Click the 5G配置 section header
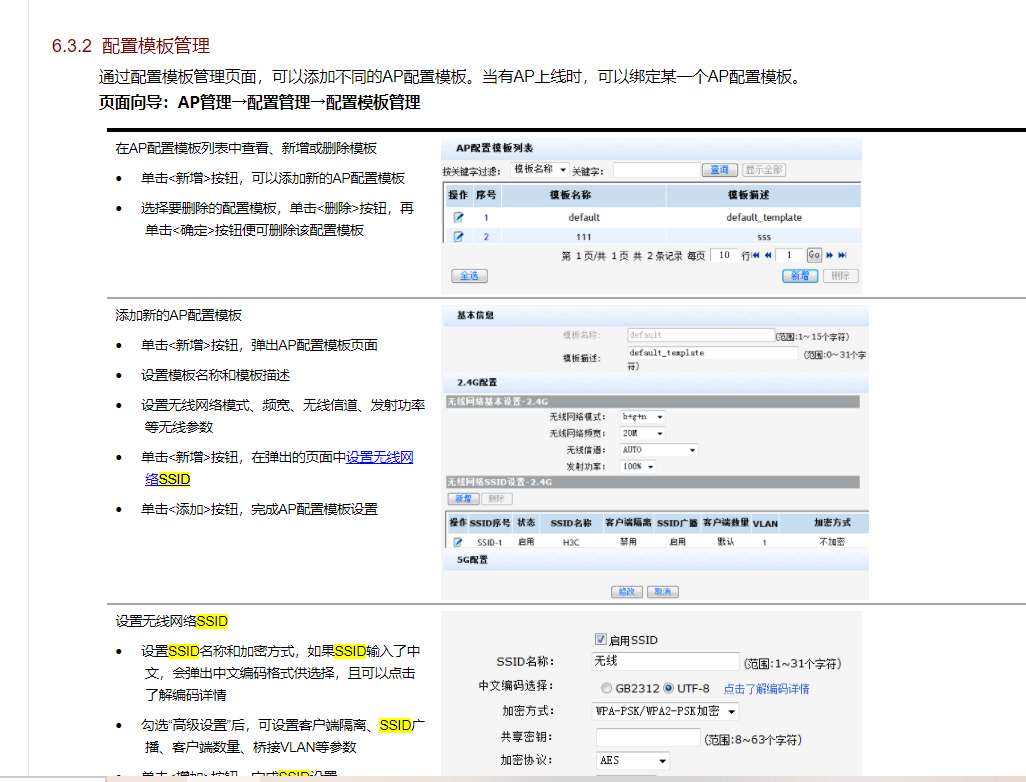The image size is (1026, 782). [472, 560]
